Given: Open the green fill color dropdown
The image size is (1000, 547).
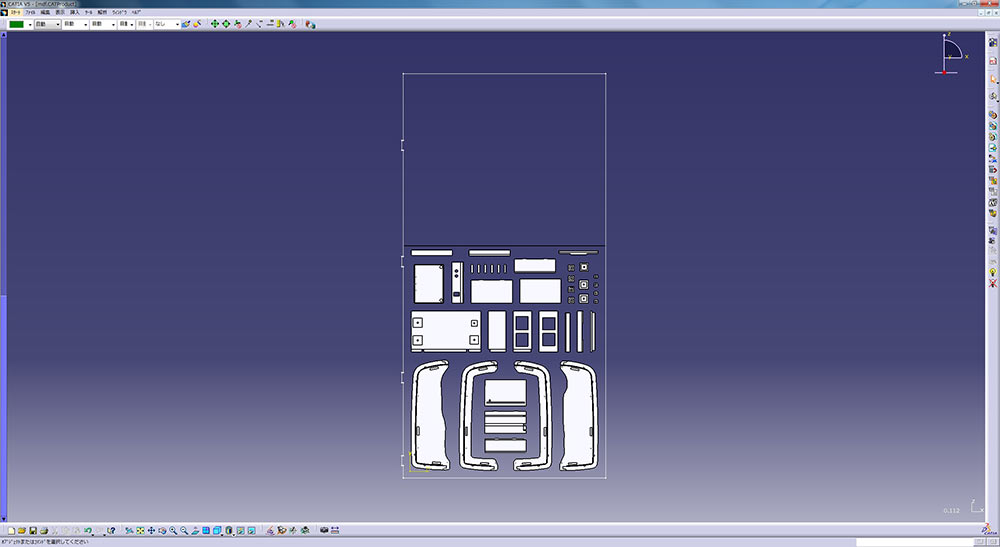Looking at the screenshot, I should pyautogui.click(x=30, y=24).
